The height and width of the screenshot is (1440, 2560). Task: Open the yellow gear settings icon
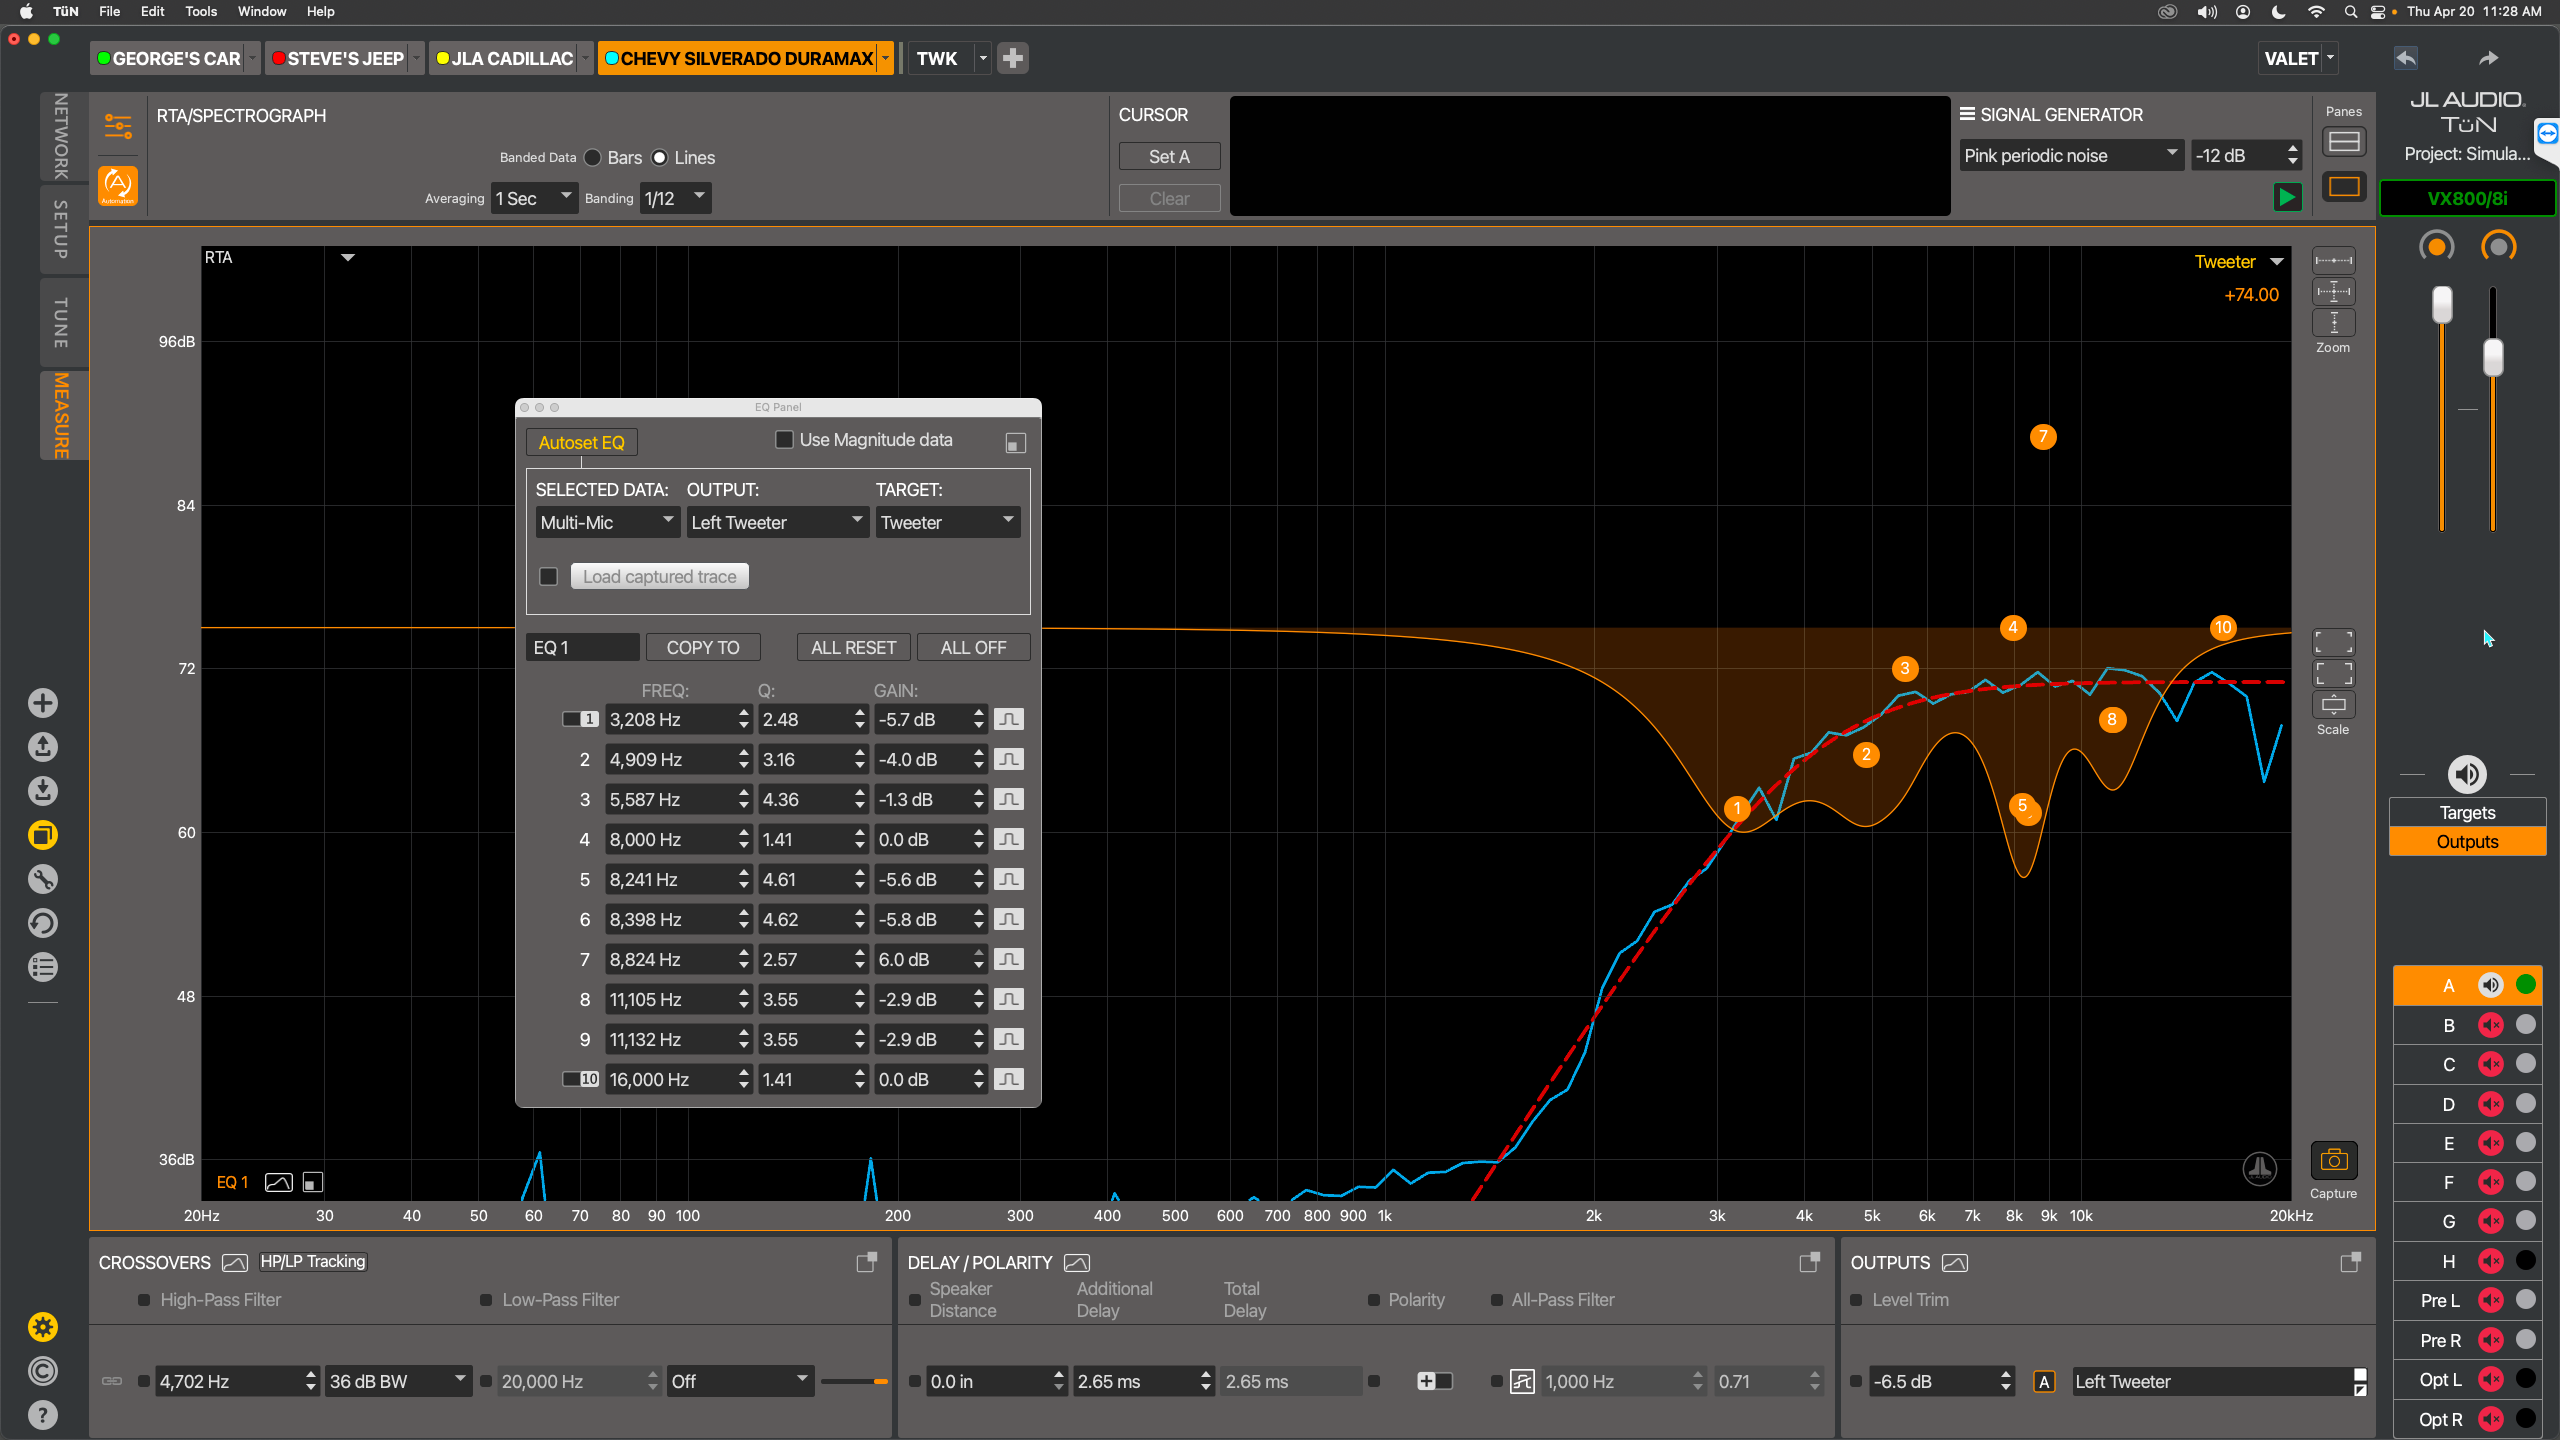coord(42,1327)
